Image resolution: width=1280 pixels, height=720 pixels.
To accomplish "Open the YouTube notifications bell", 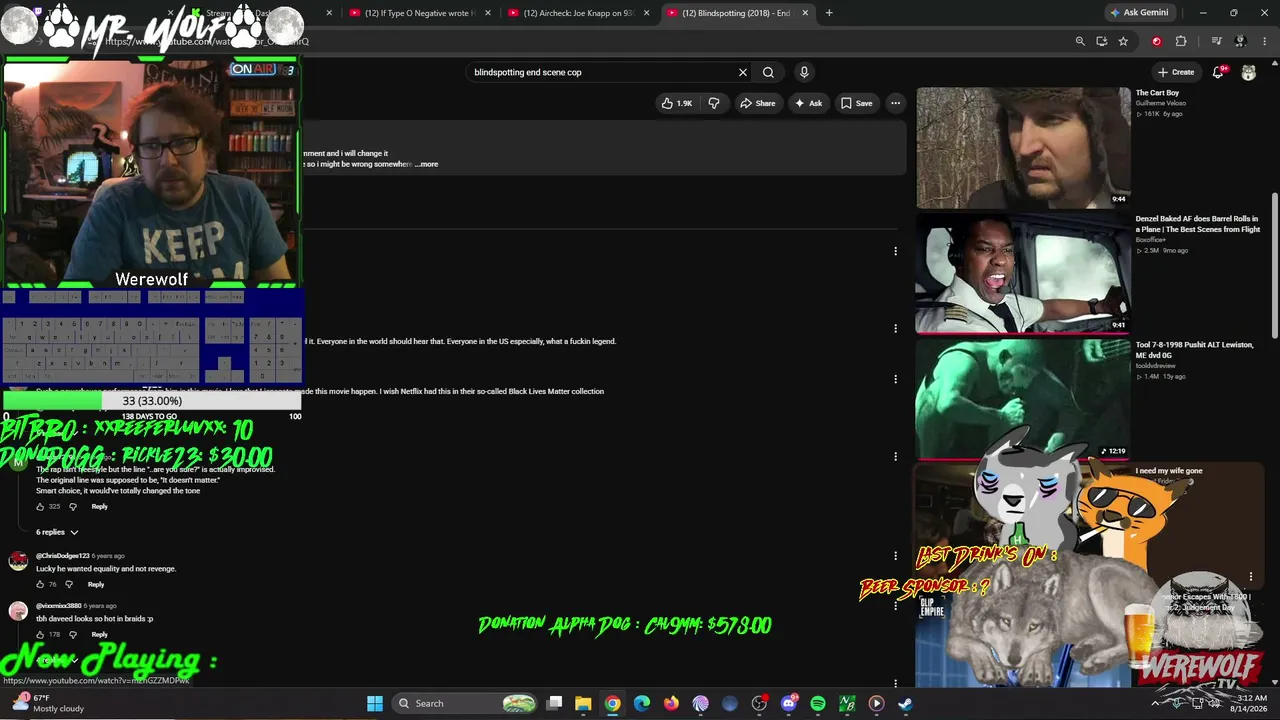I will tap(1218, 72).
